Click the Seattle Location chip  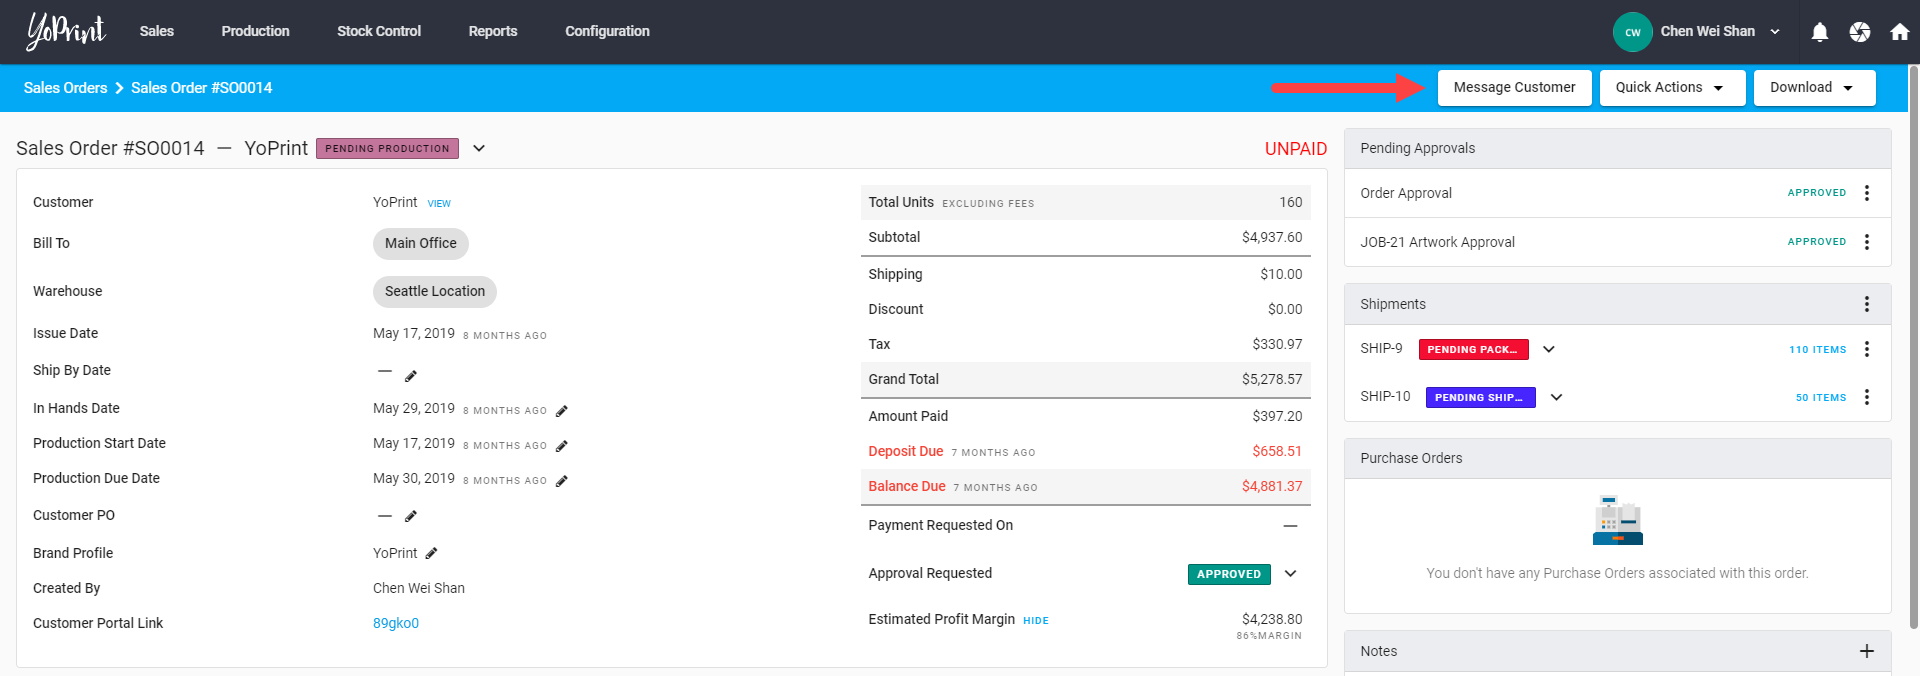[x=435, y=291]
